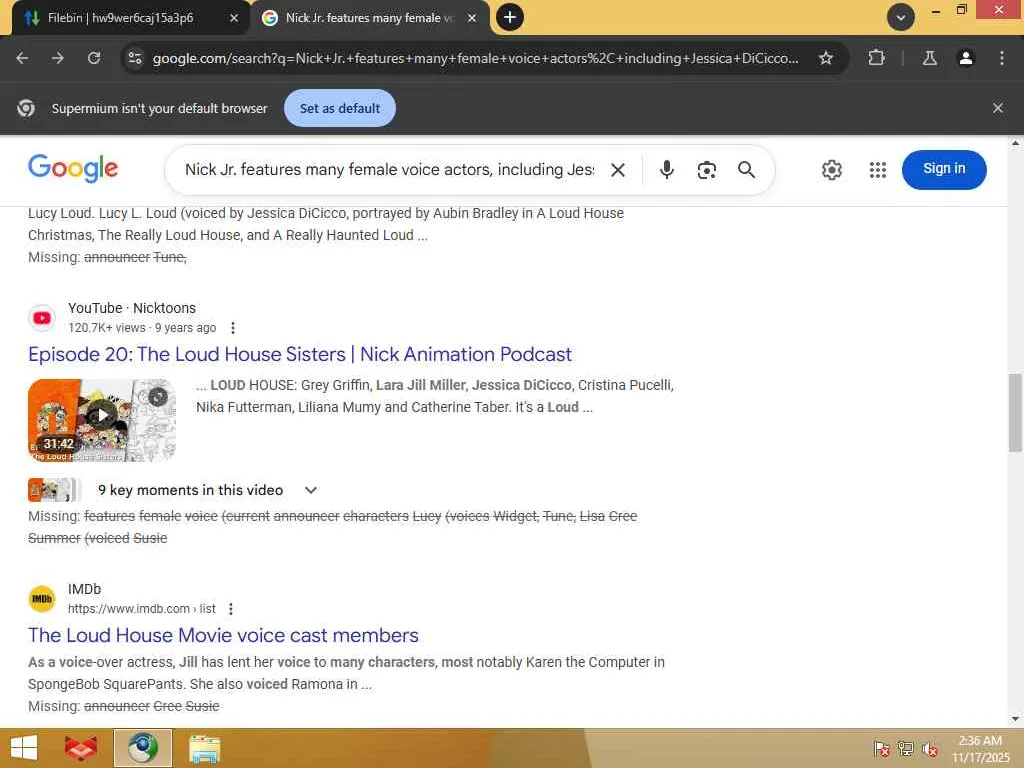The width and height of the screenshot is (1024, 768).
Task: Open Episode 20: The Loud House Sisters link
Action: point(300,354)
